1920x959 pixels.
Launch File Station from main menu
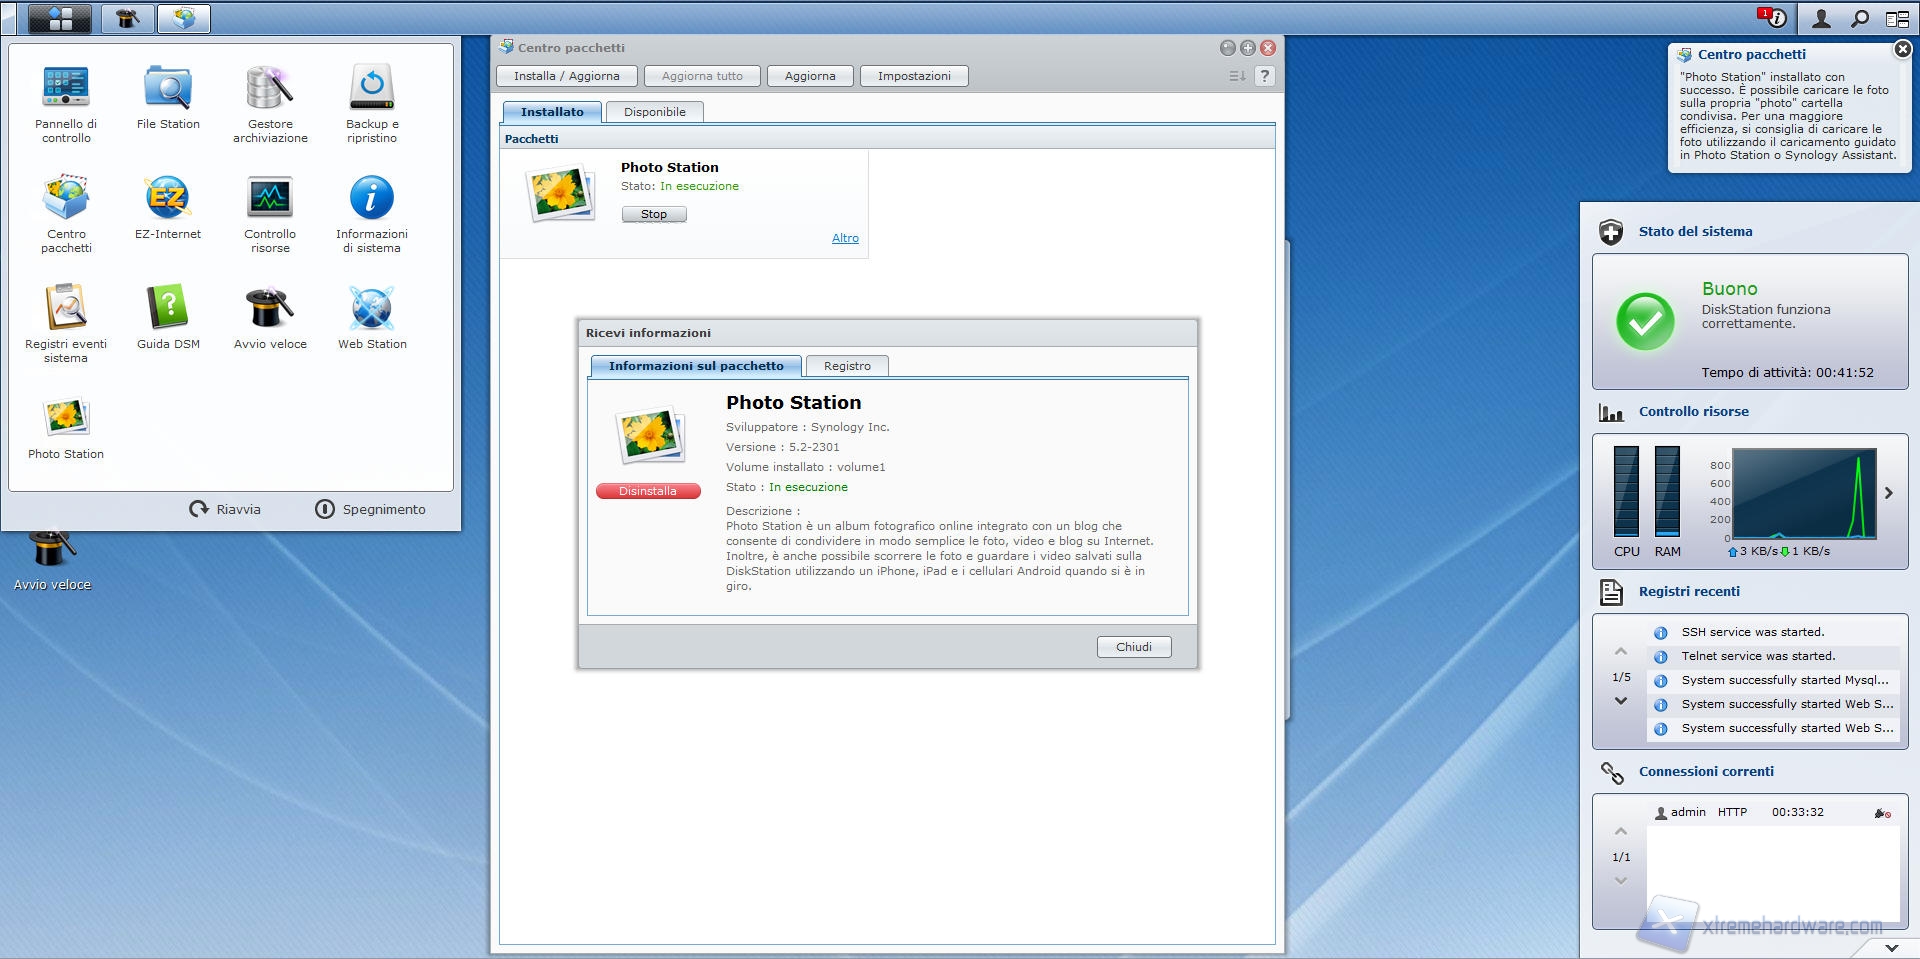pos(168,88)
